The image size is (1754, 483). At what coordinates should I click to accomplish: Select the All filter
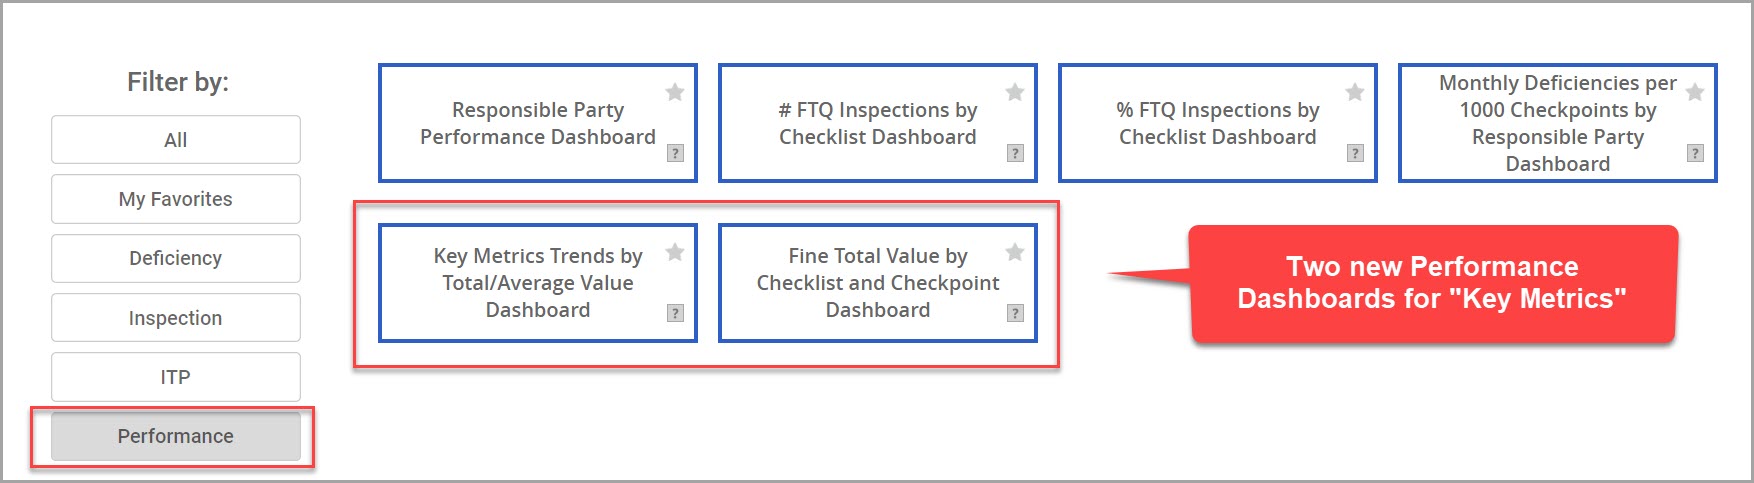176,140
